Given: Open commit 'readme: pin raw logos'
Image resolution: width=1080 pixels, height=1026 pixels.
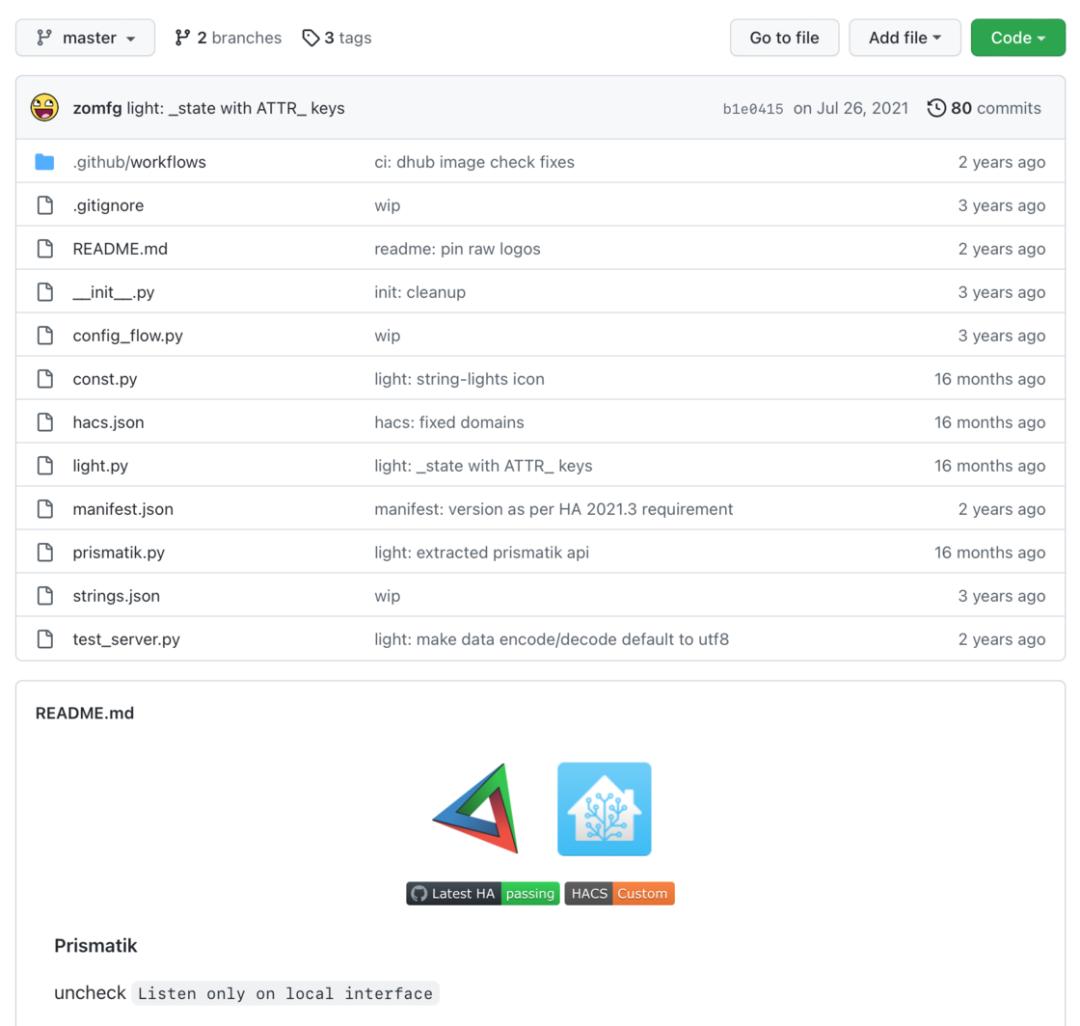Looking at the screenshot, I should pyautogui.click(x=457, y=249).
